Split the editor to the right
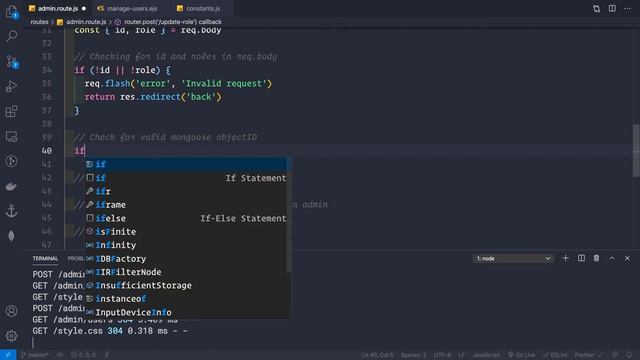Viewport: 640px width, 360px height. point(612,9)
